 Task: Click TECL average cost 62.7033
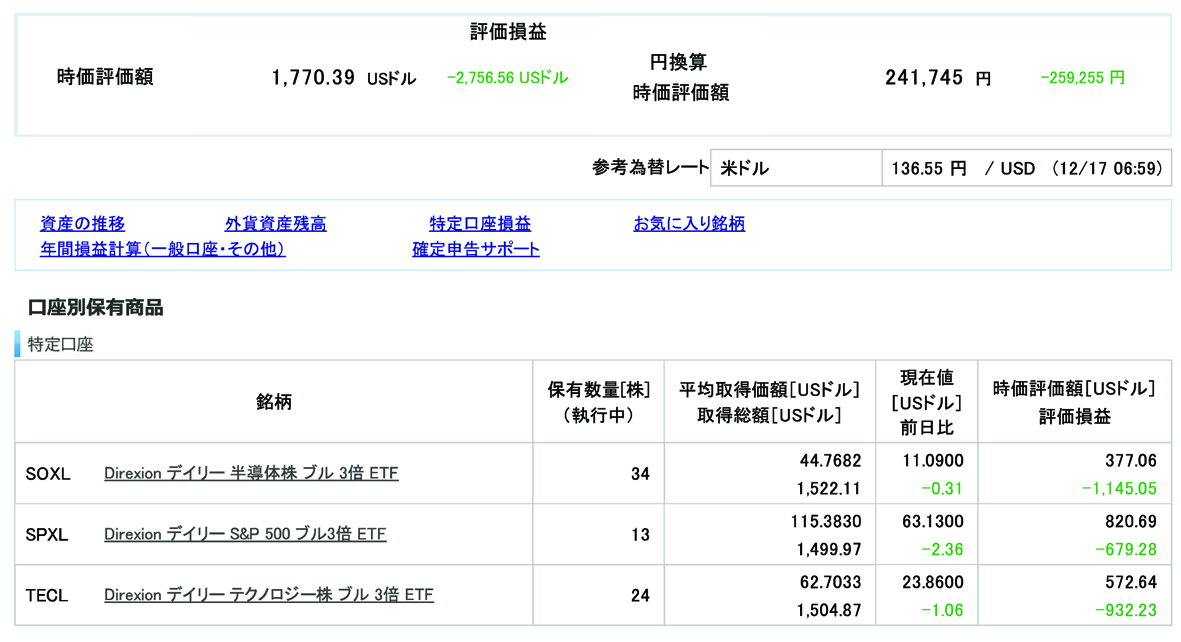point(830,582)
